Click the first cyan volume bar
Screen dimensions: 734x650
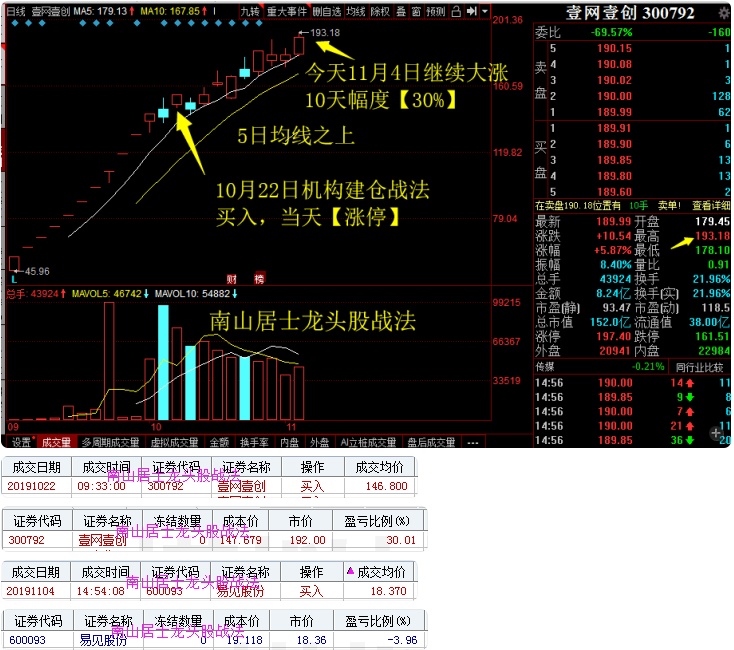(163, 362)
